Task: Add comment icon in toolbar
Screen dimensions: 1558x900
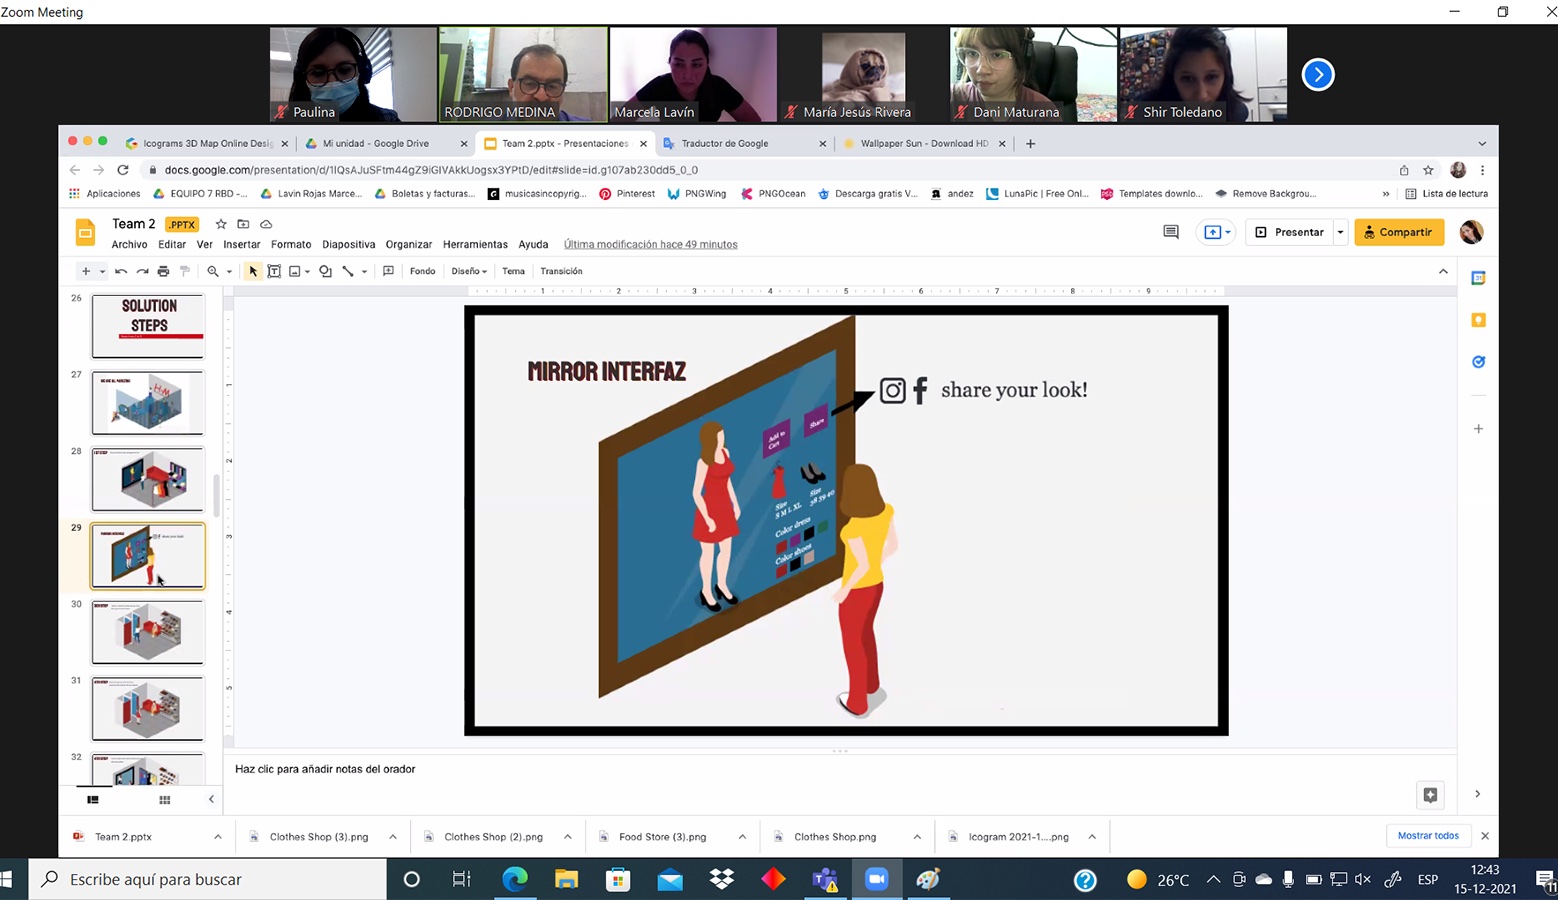Action: [x=388, y=271]
